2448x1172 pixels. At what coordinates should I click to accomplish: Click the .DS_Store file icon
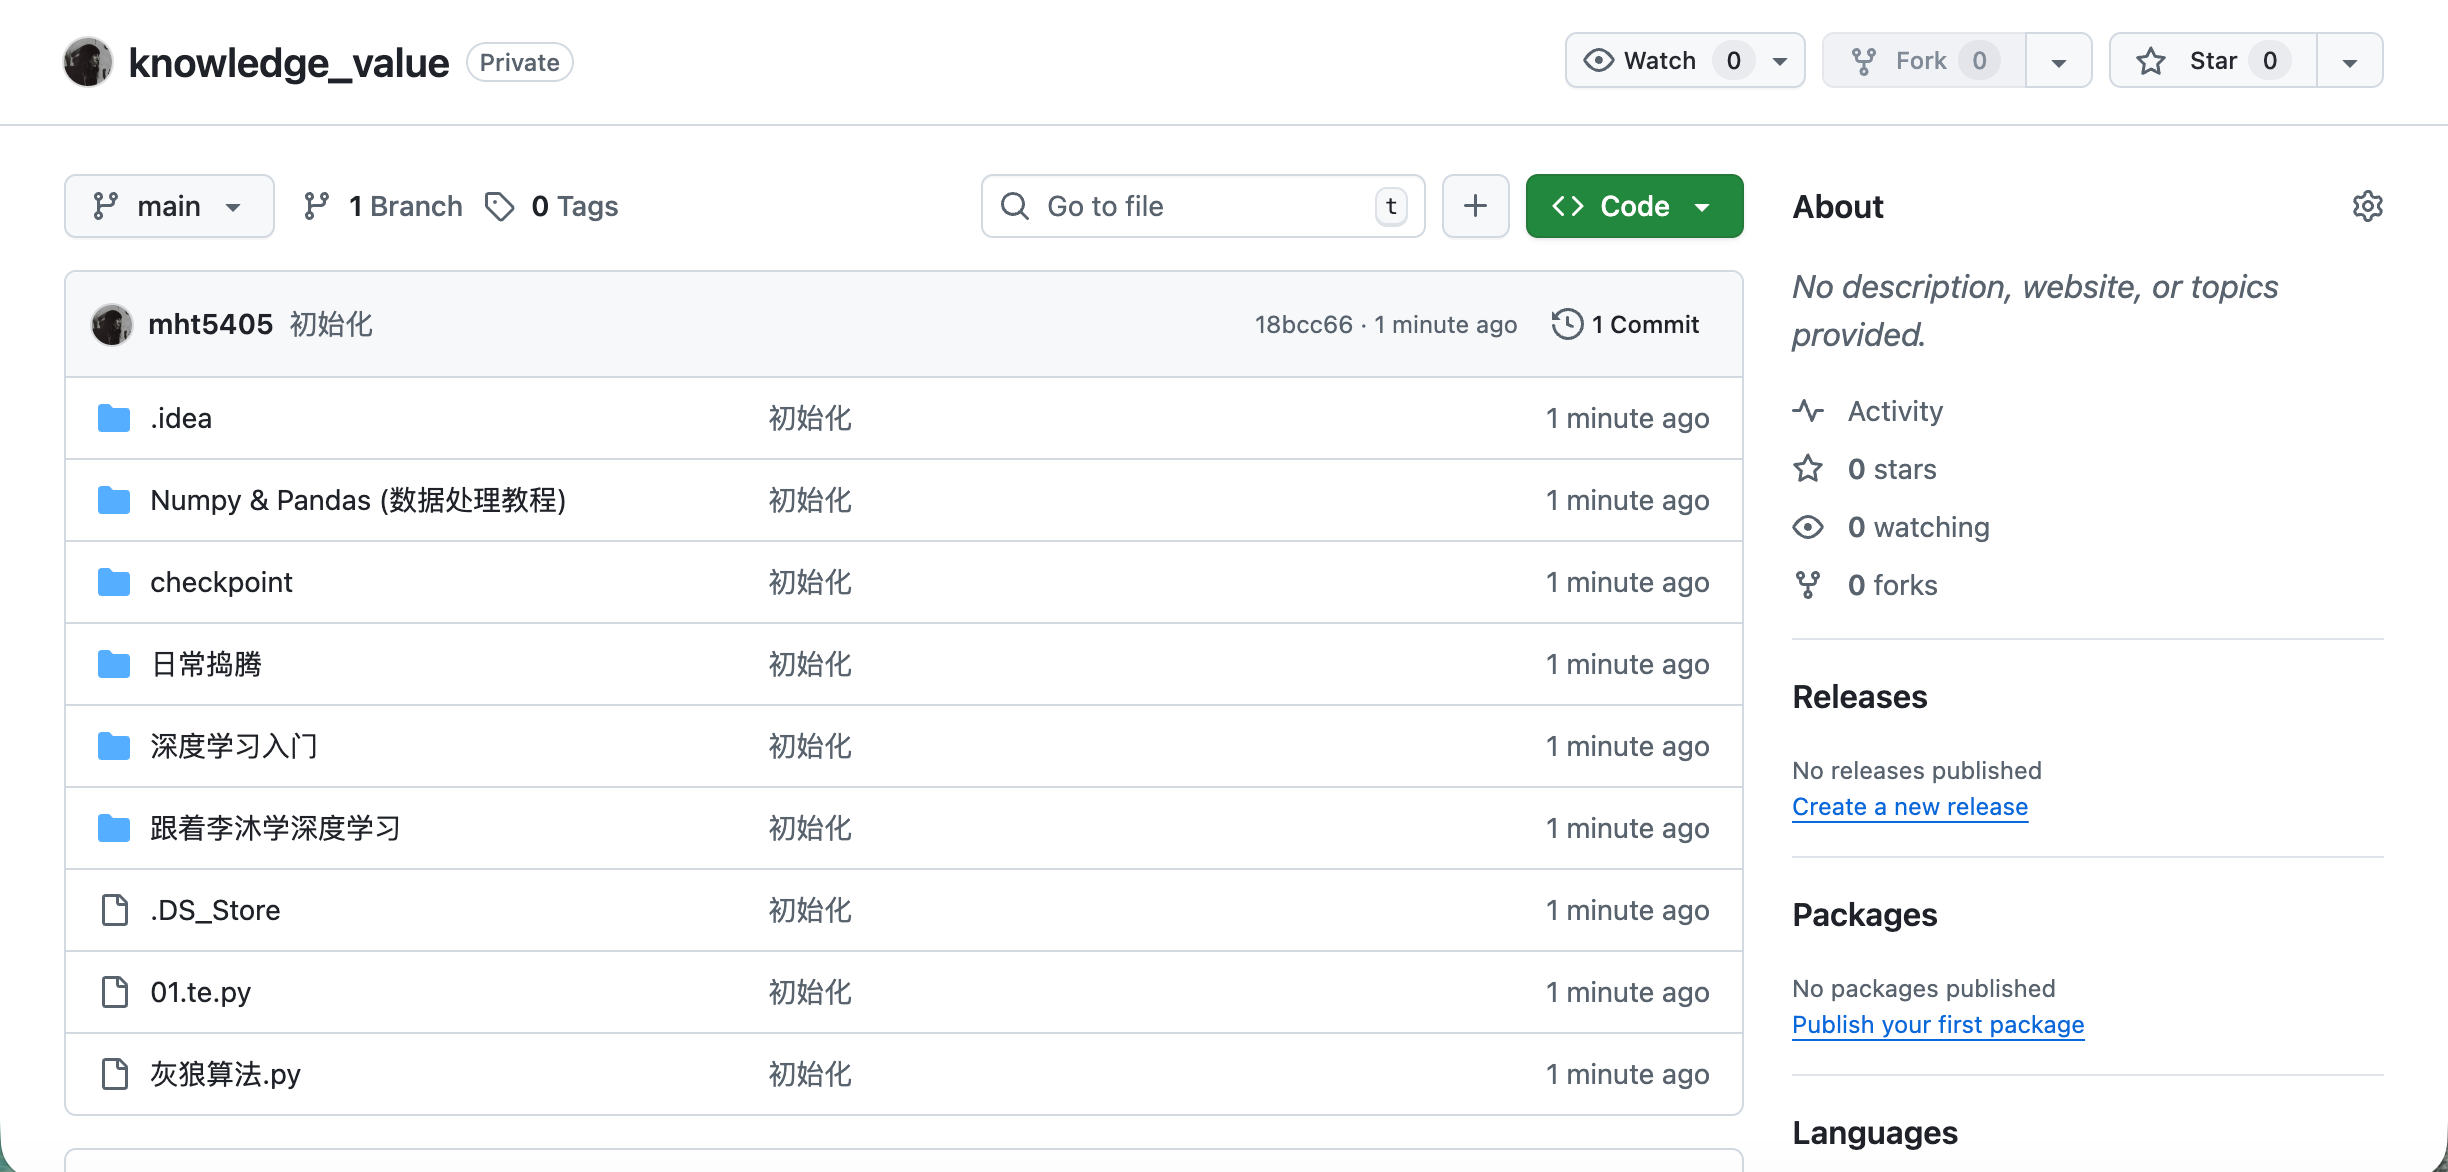[x=115, y=910]
